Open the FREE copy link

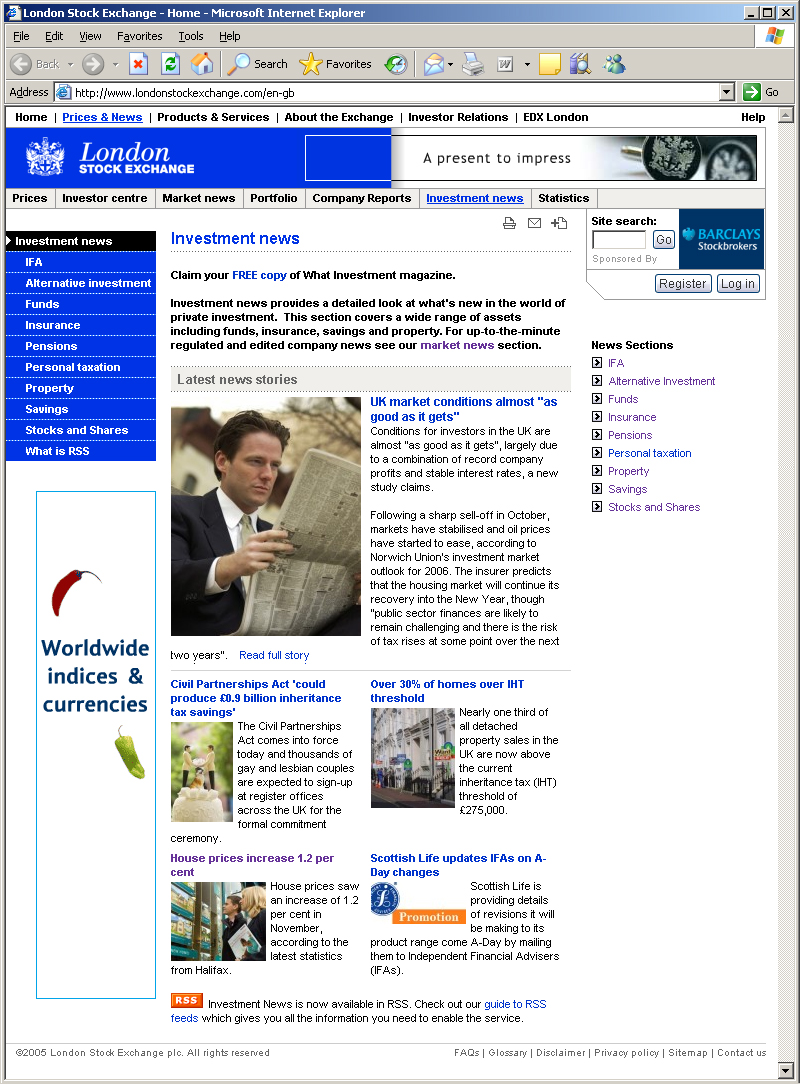[259, 275]
